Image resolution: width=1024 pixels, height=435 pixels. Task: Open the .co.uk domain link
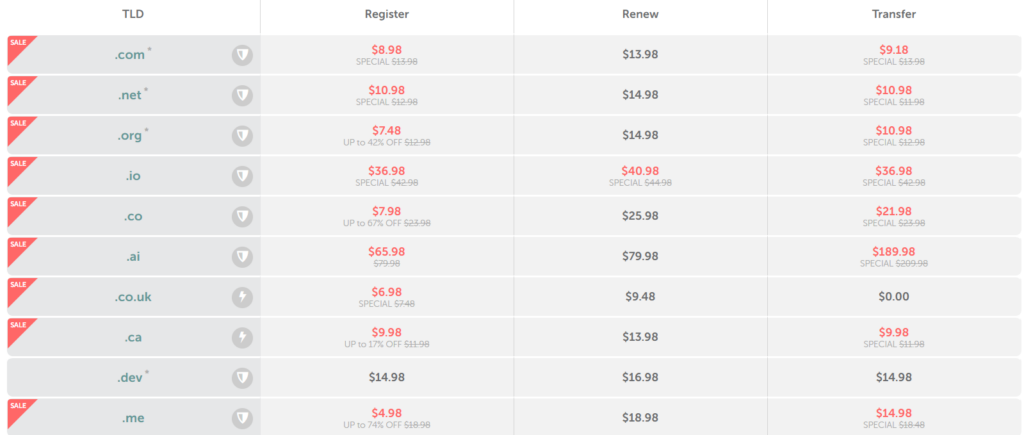tap(133, 297)
